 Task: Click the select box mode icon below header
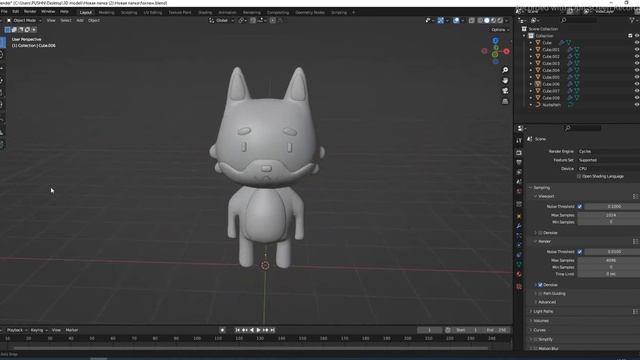[7, 30]
